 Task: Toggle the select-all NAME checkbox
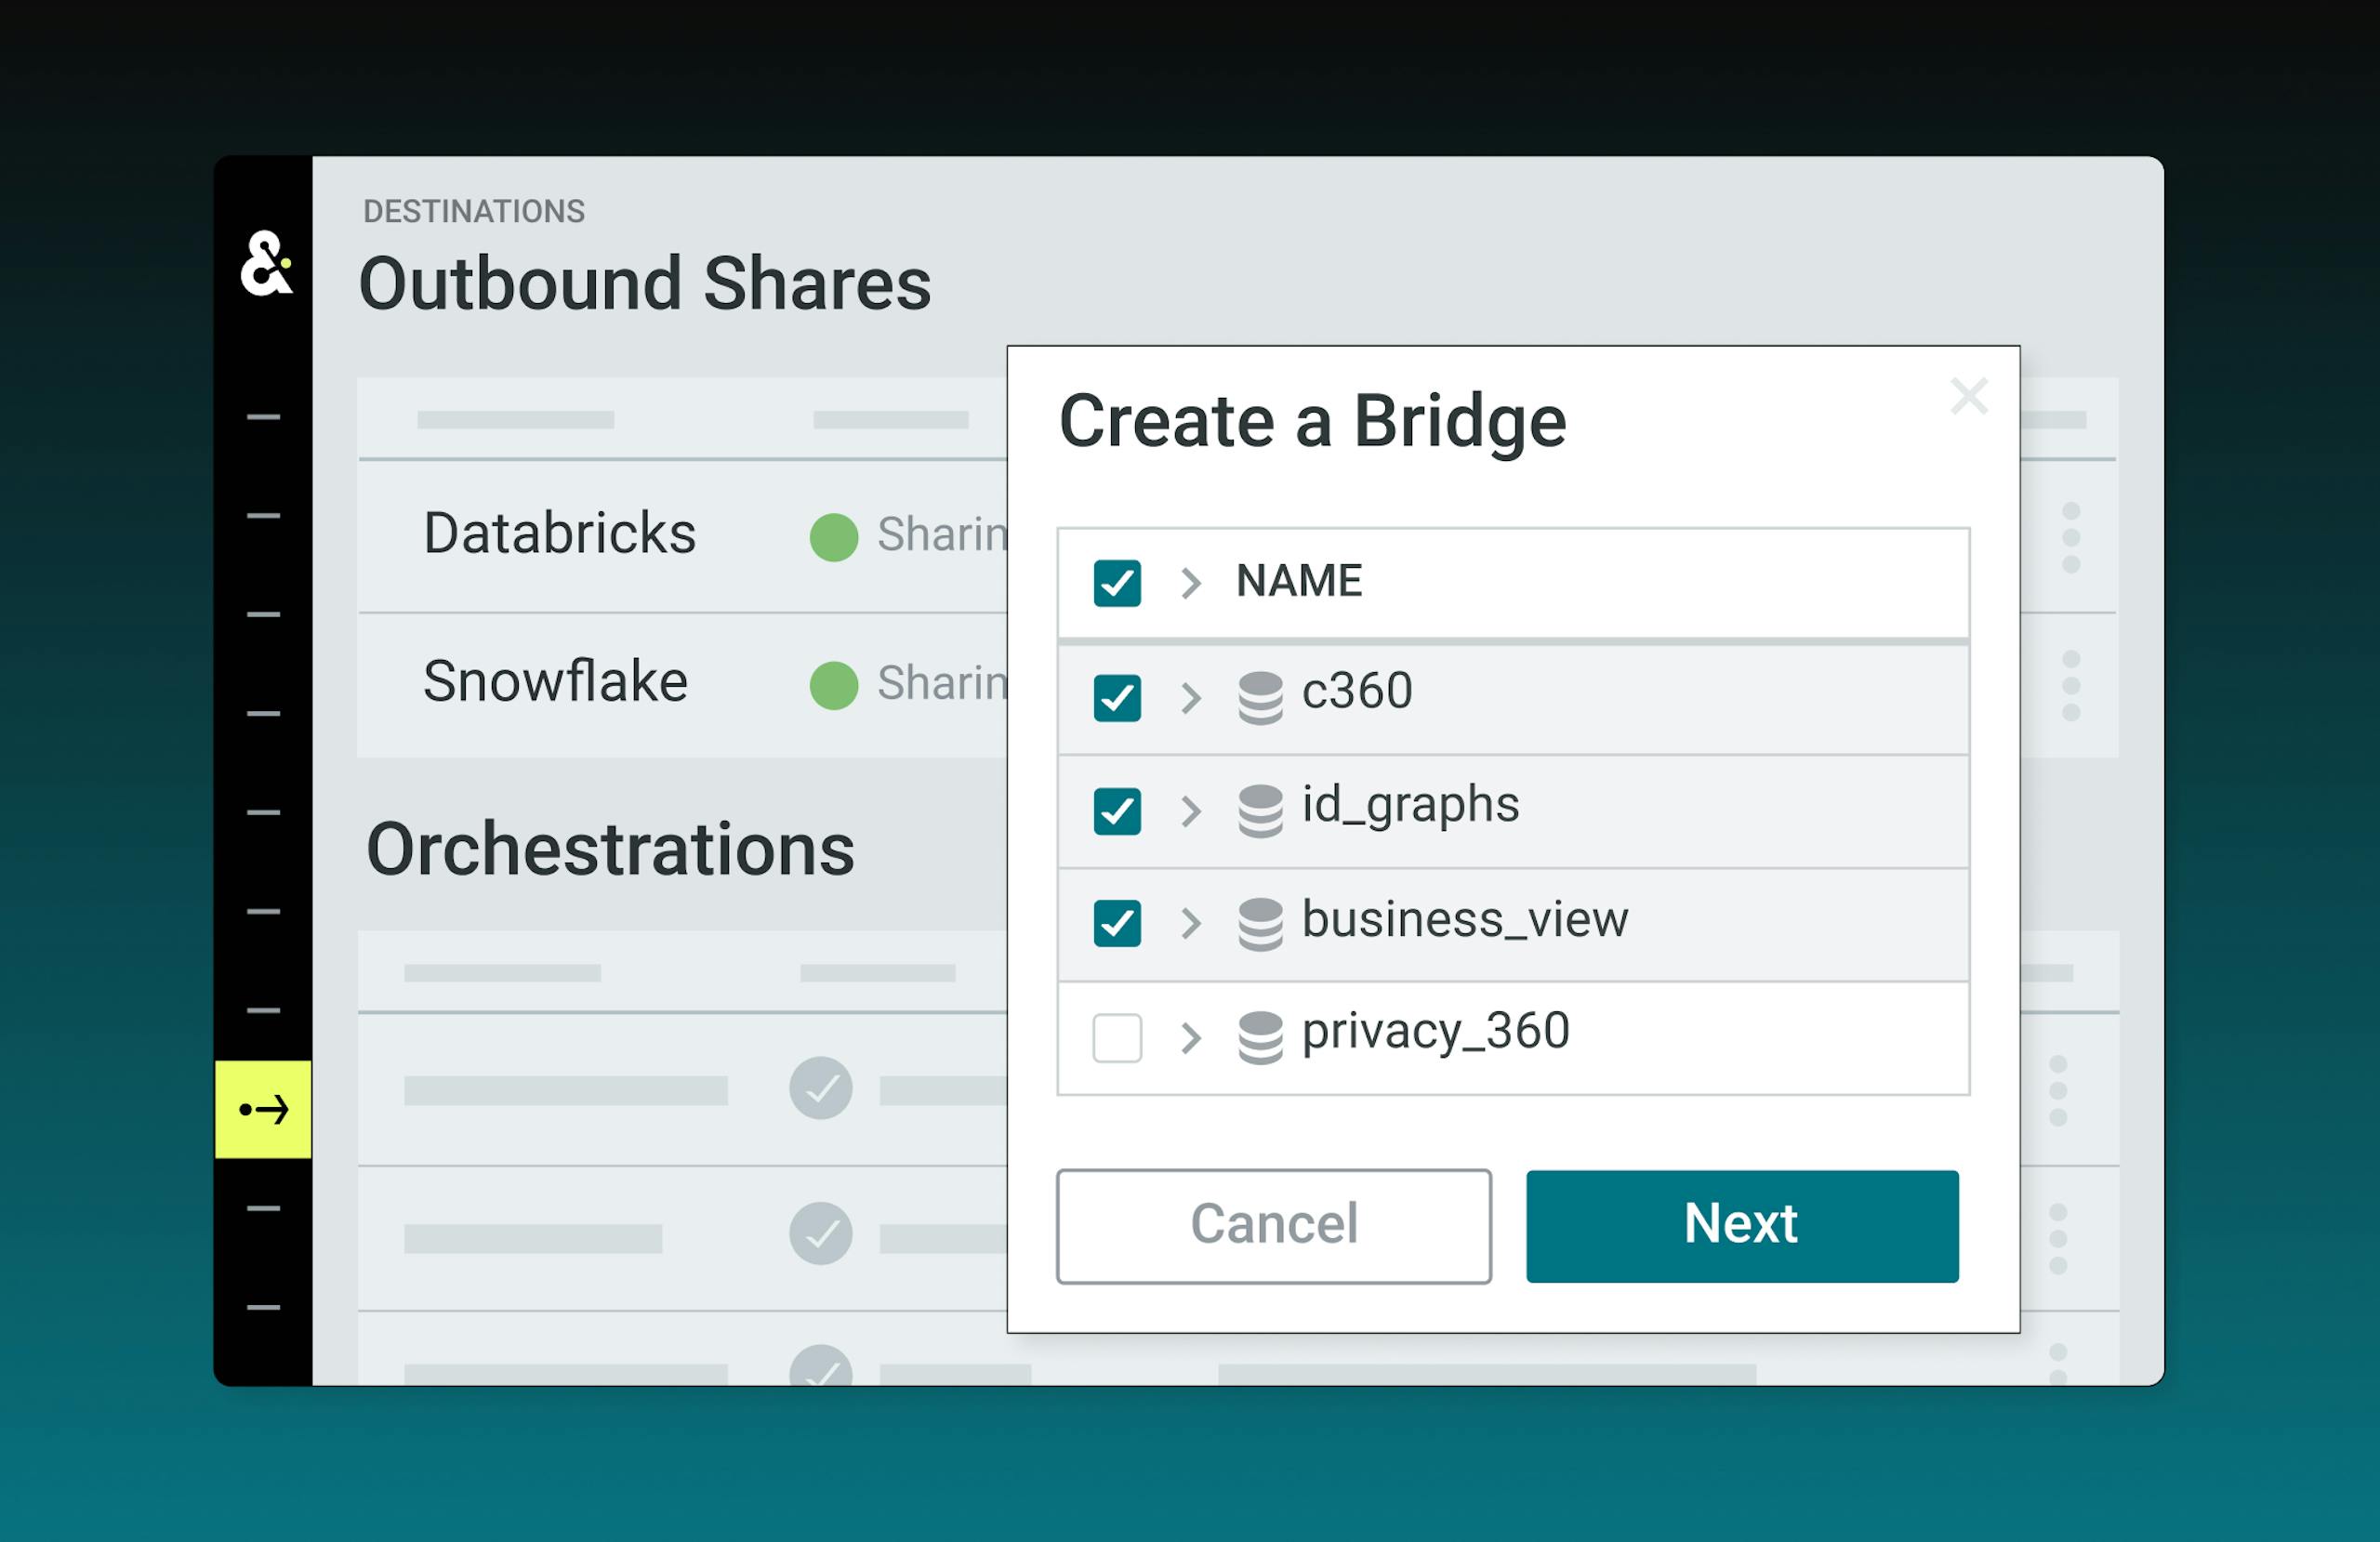[1117, 582]
